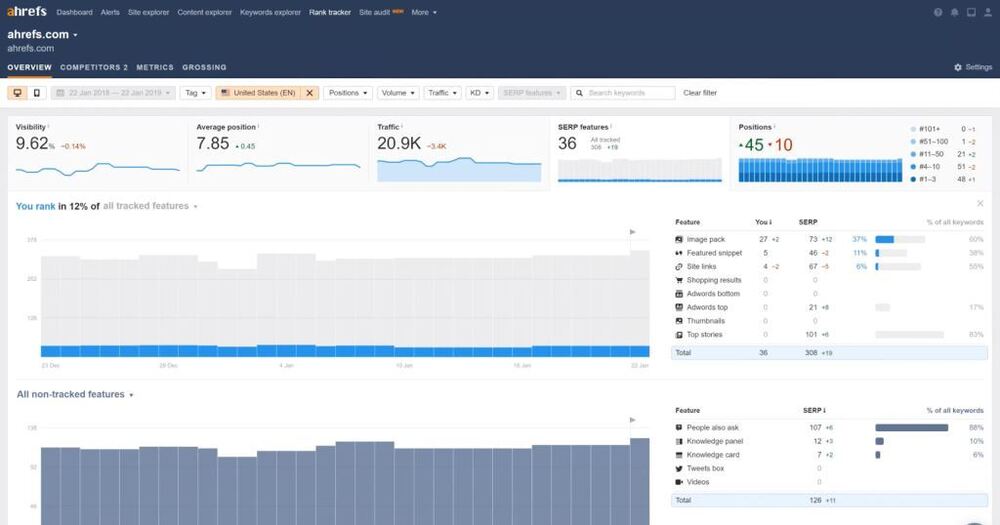Screen dimensions: 1000x525
Task: Open Alerts page
Action: tap(110, 12)
